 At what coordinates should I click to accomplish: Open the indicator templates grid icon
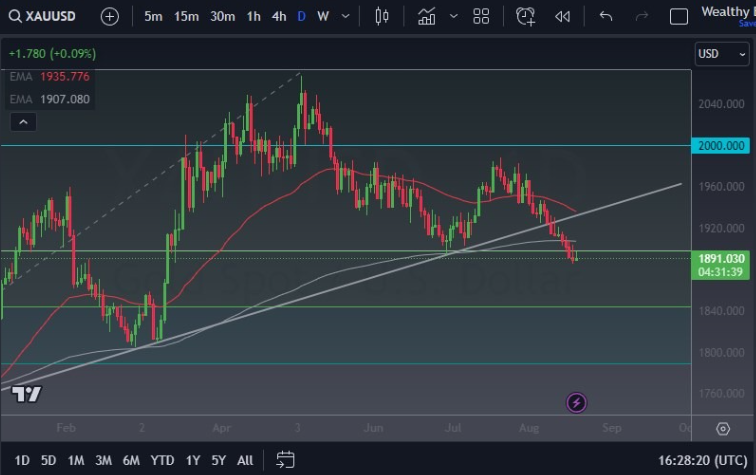point(481,16)
